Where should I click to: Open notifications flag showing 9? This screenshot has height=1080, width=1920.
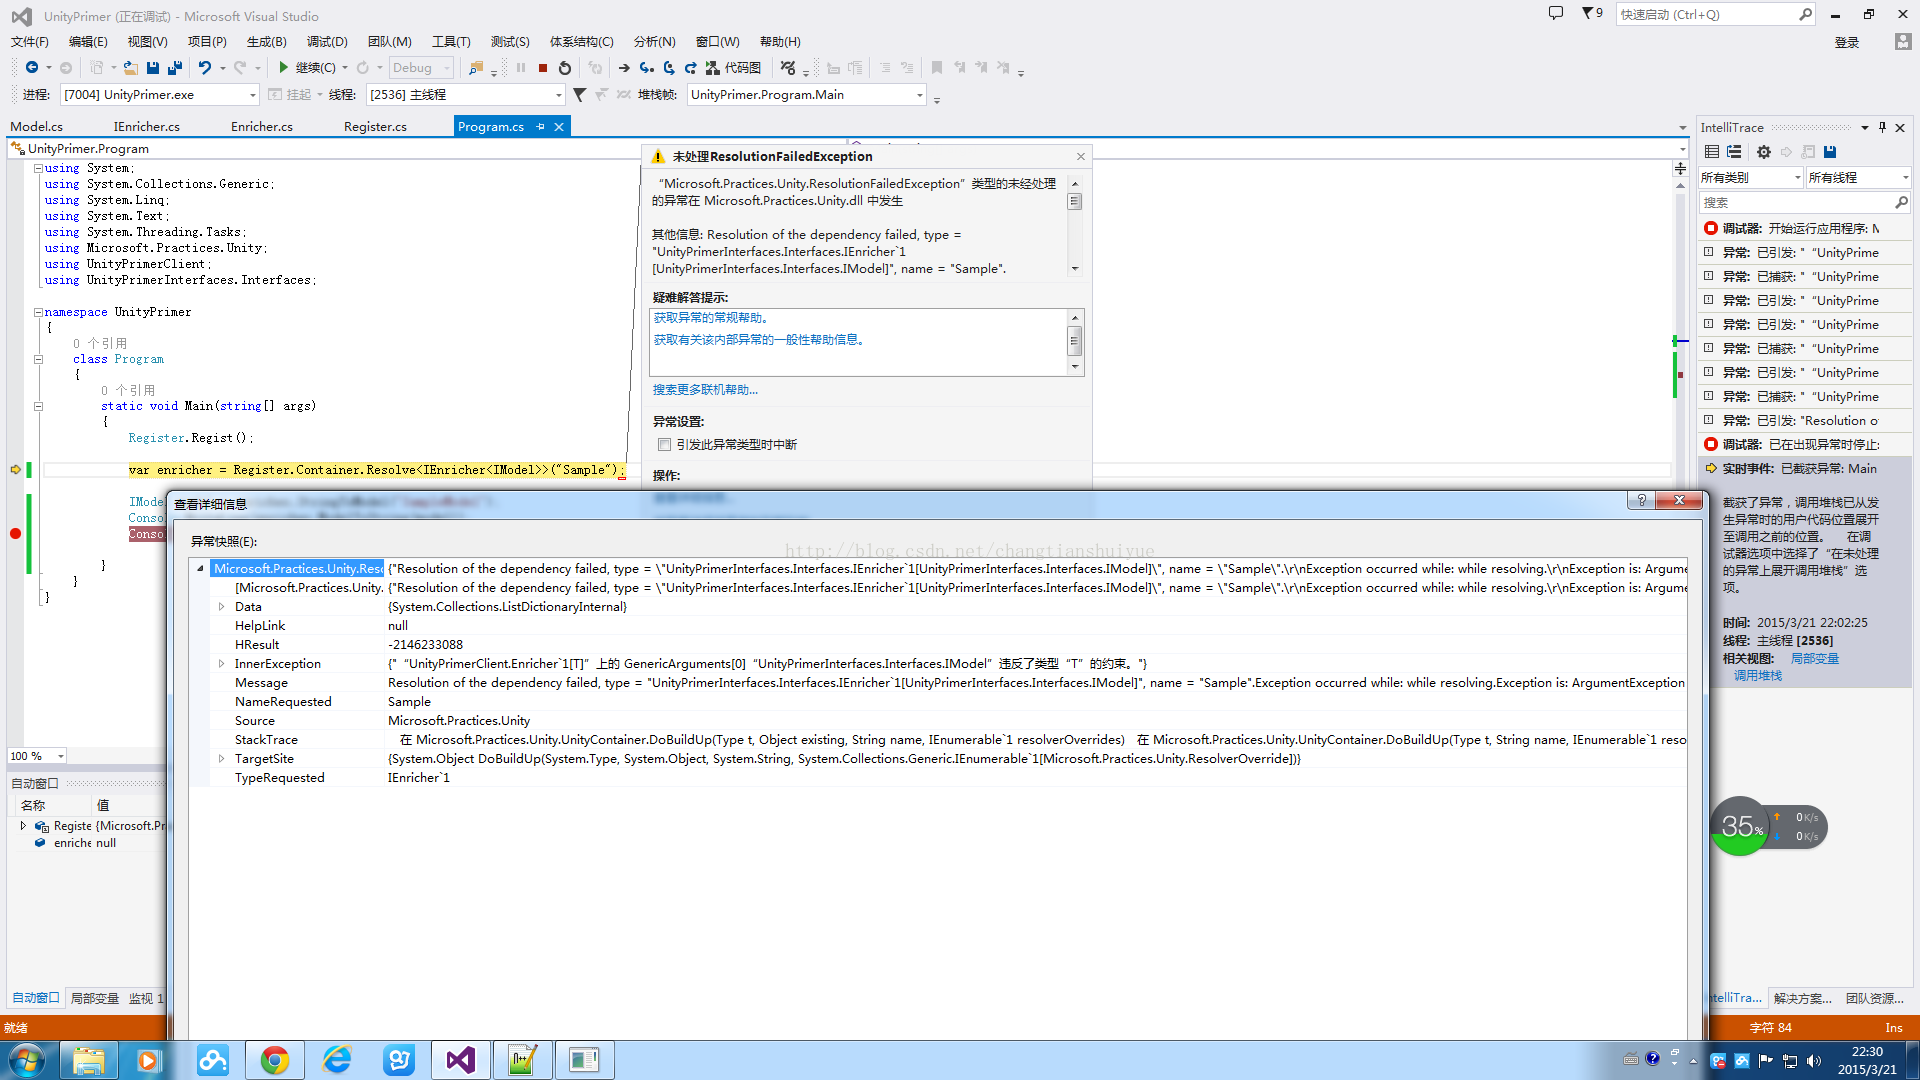(1592, 13)
